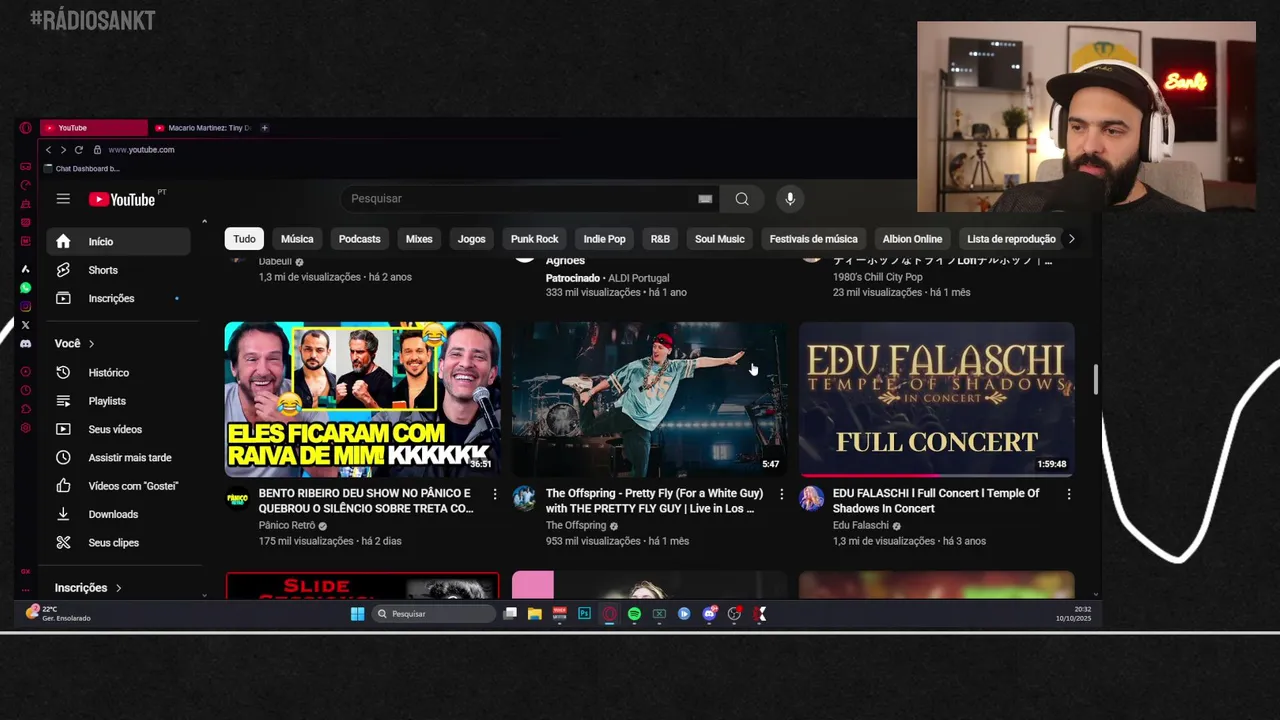Open Seus vídeos in sidebar

(x=118, y=429)
